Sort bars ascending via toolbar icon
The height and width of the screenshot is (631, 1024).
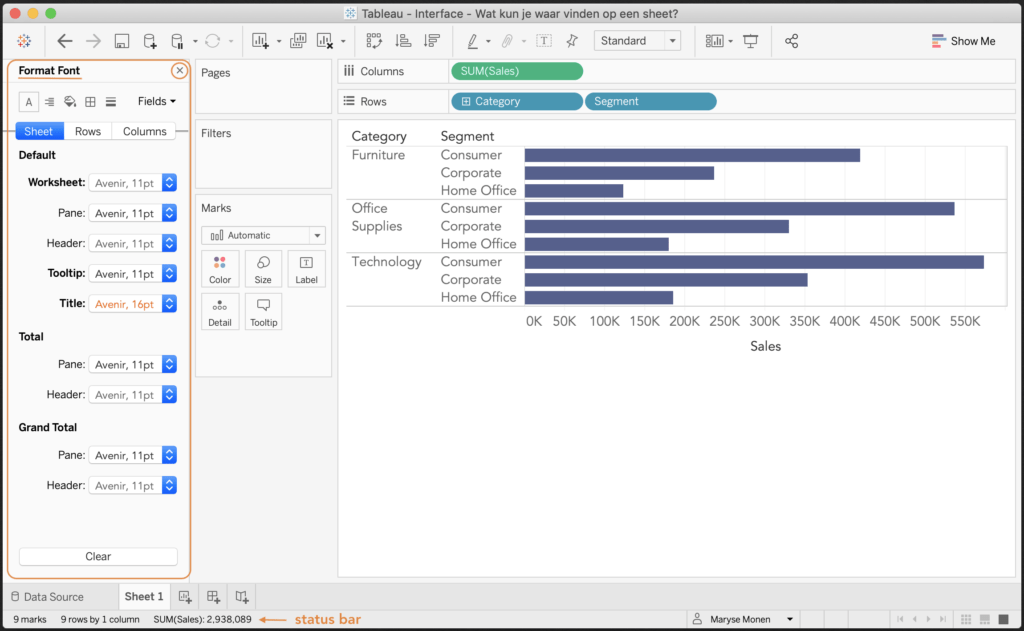tap(403, 41)
